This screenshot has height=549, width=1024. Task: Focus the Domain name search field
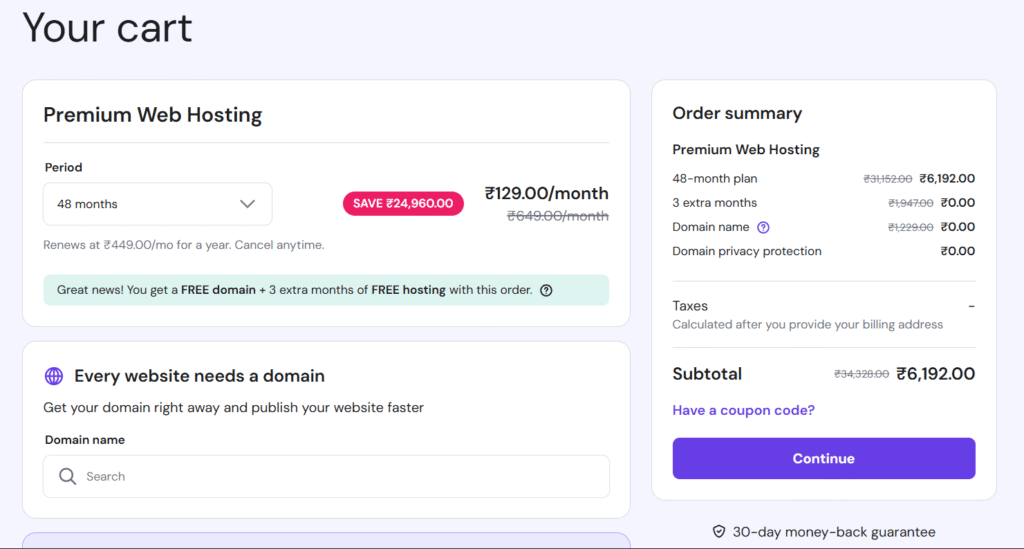click(340, 477)
